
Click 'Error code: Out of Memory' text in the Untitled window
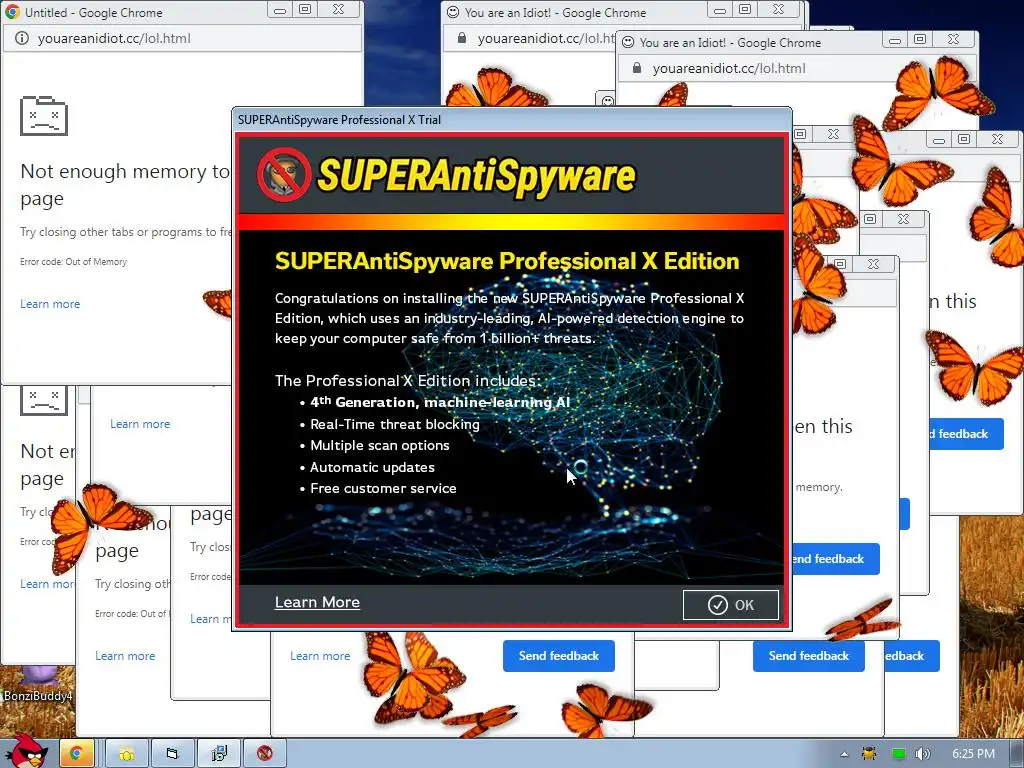click(74, 262)
